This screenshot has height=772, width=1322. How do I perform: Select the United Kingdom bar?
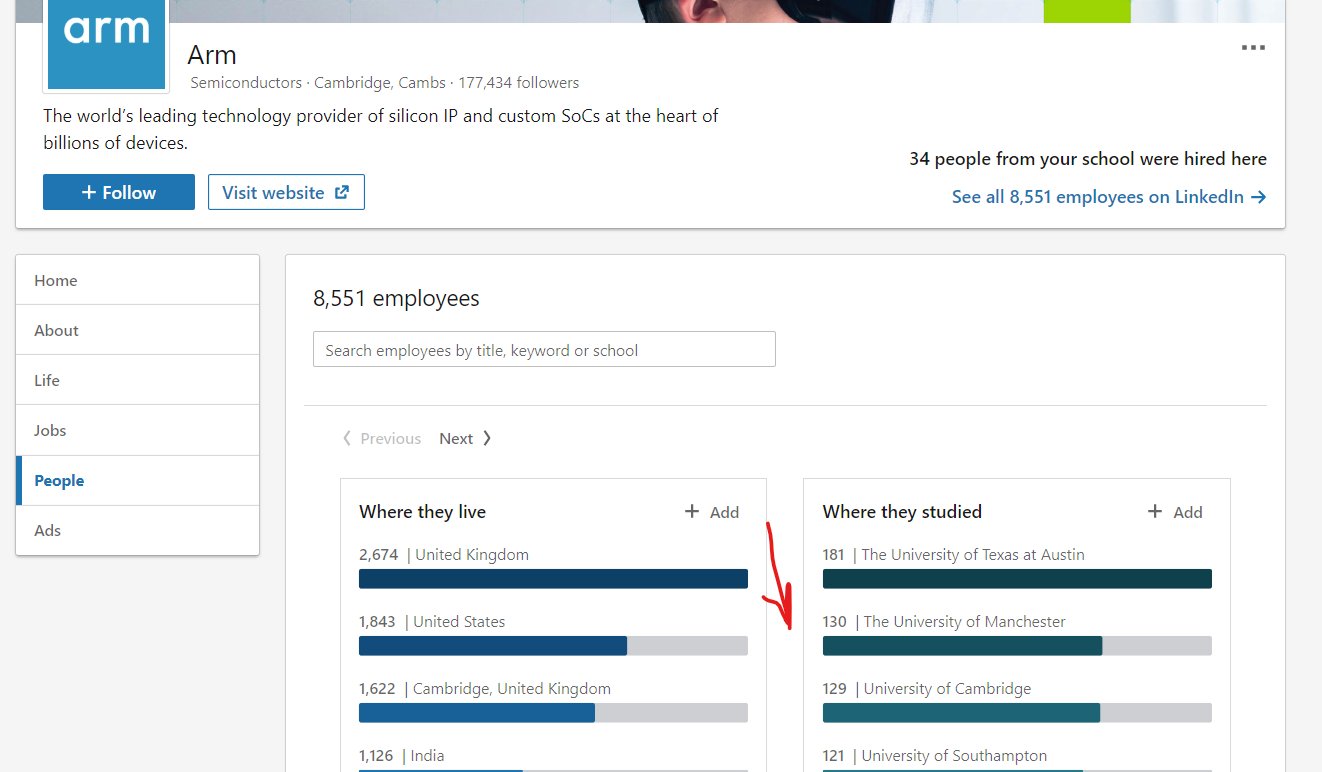(553, 579)
